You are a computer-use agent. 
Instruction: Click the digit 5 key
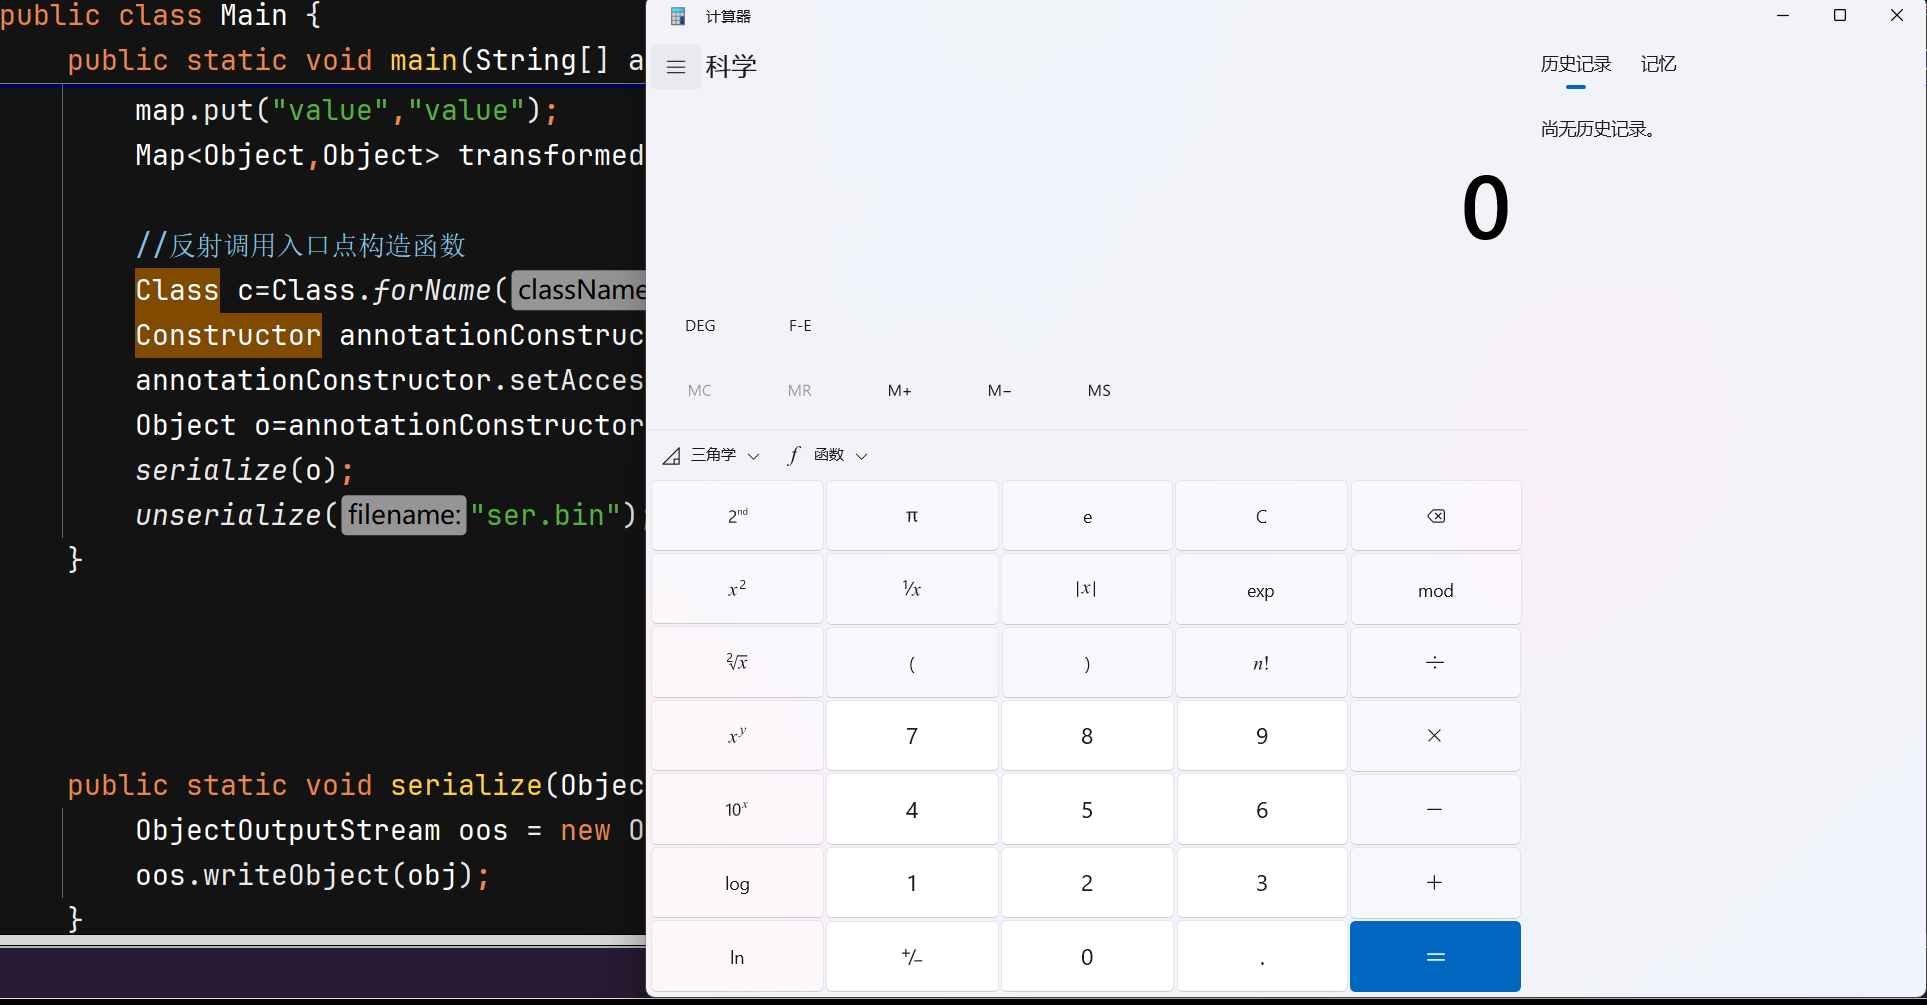tap(1086, 809)
